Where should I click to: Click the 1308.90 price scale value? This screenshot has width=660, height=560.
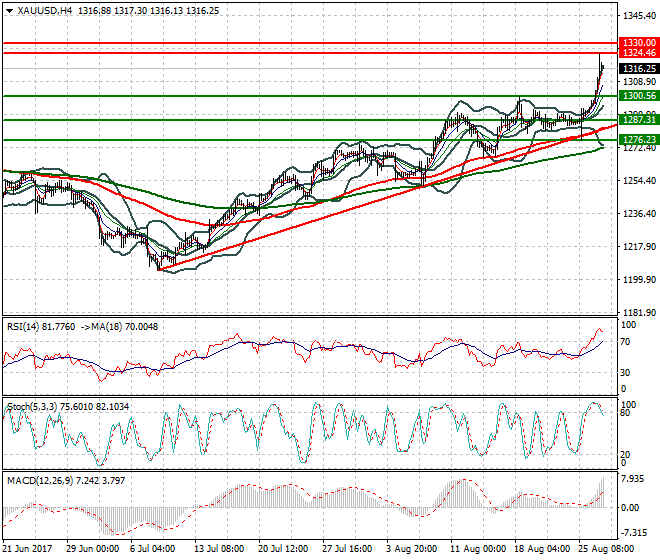[639, 82]
